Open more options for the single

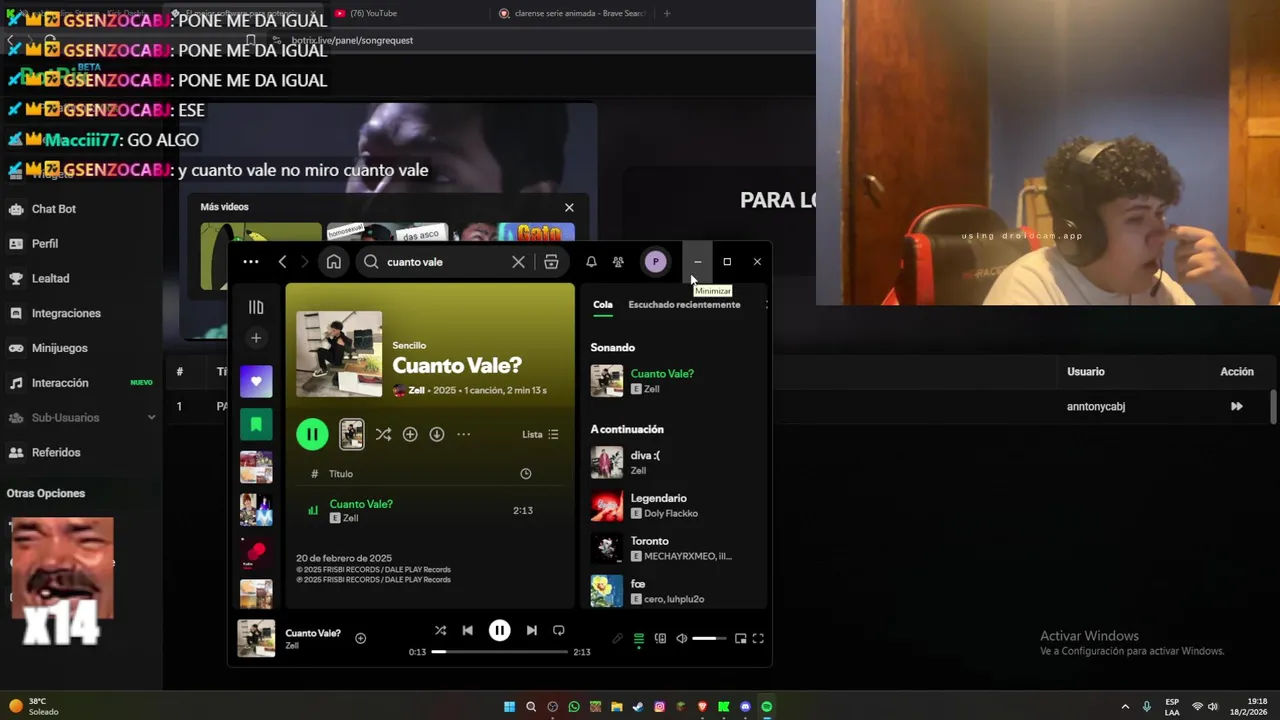tap(464, 434)
